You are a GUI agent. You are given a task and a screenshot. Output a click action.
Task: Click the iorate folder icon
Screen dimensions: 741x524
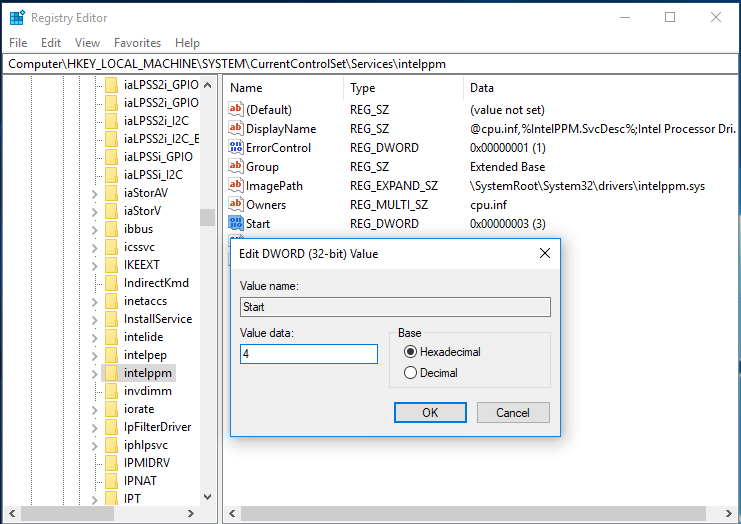pyautogui.click(x=112, y=409)
